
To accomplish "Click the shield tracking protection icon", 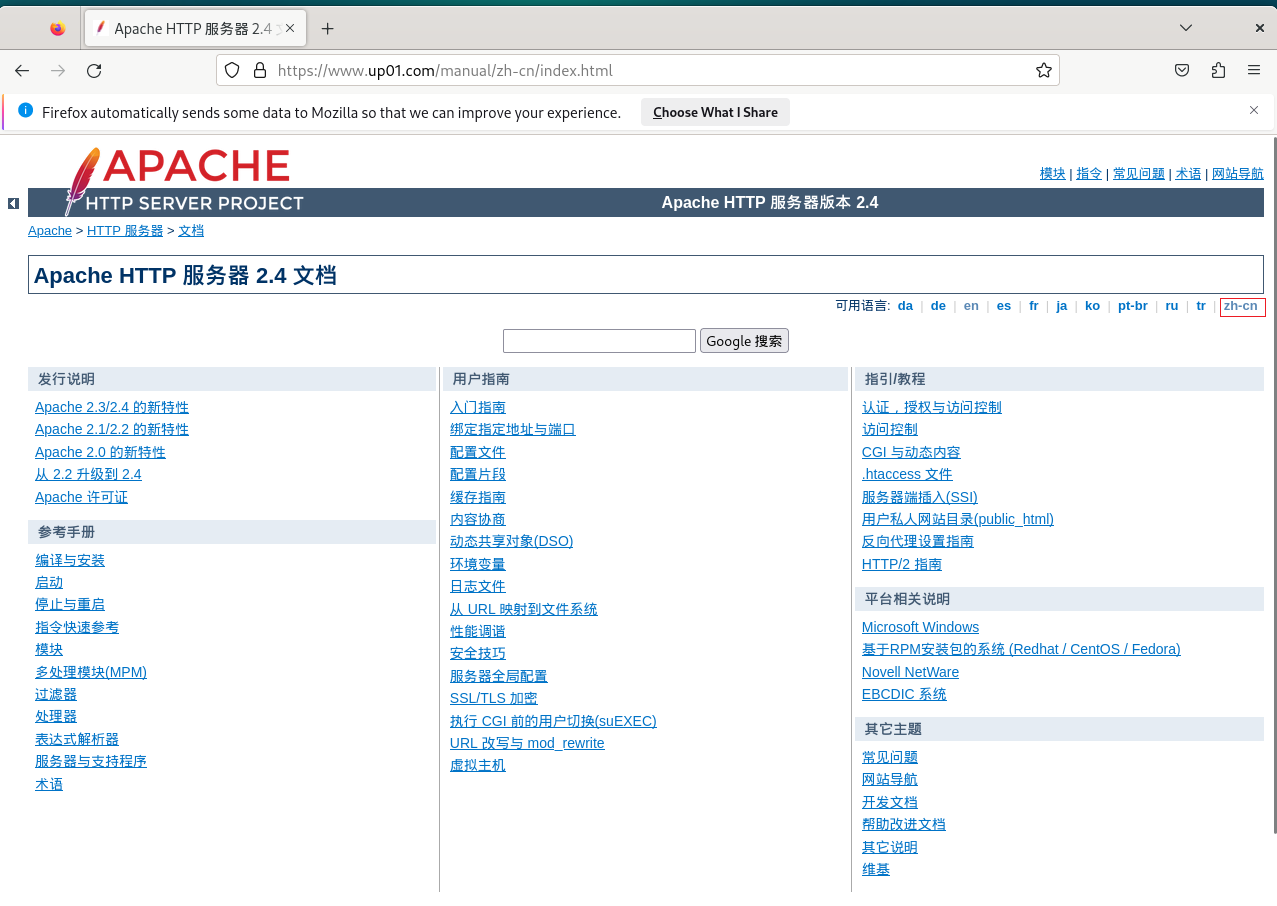I will coord(232,70).
